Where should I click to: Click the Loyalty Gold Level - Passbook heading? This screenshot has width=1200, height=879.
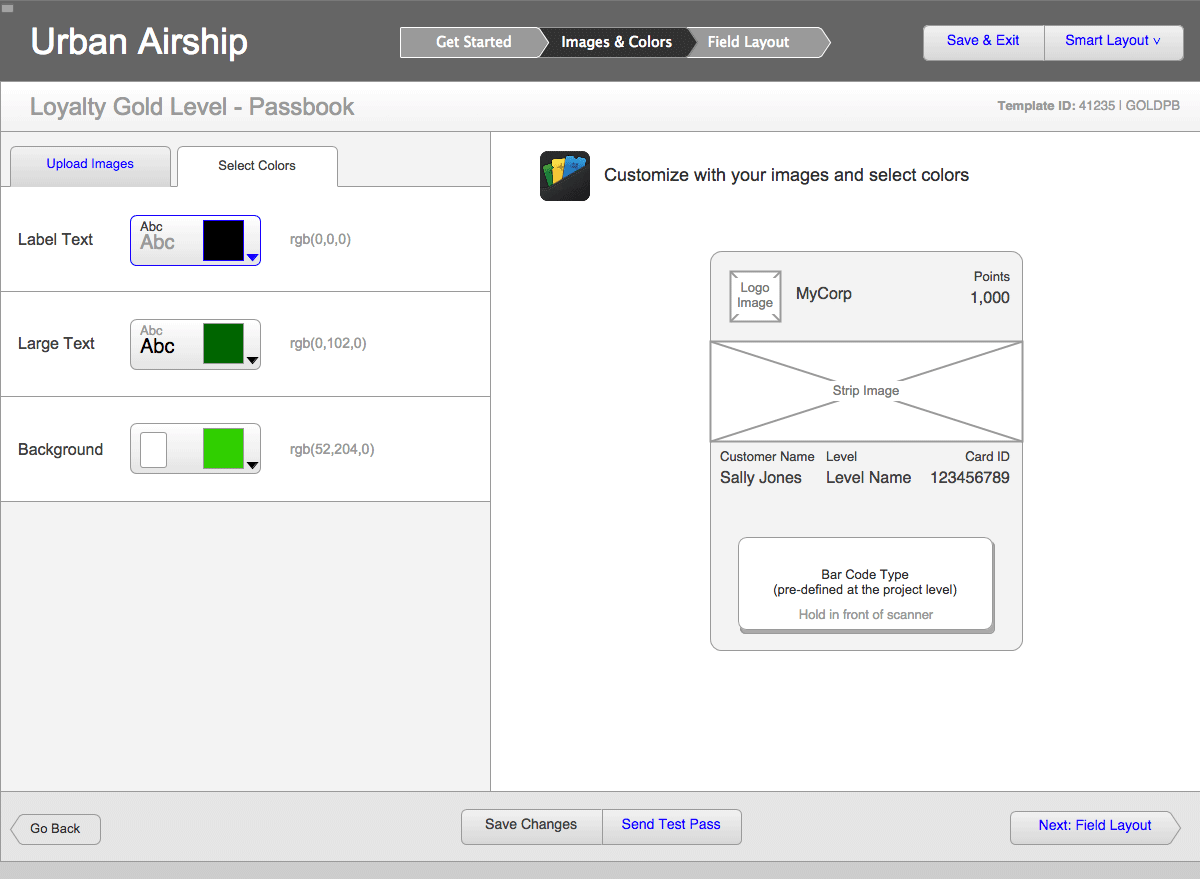pyautogui.click(x=192, y=107)
